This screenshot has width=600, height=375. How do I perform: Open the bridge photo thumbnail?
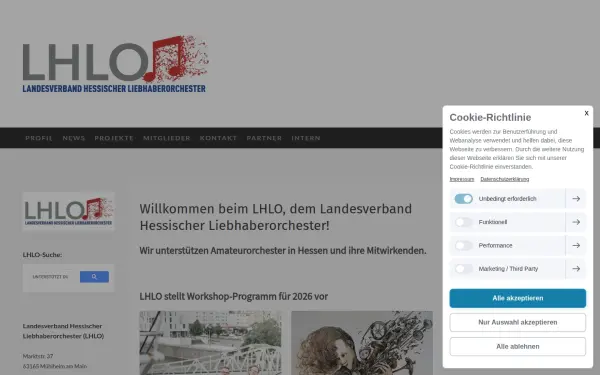coord(210,343)
